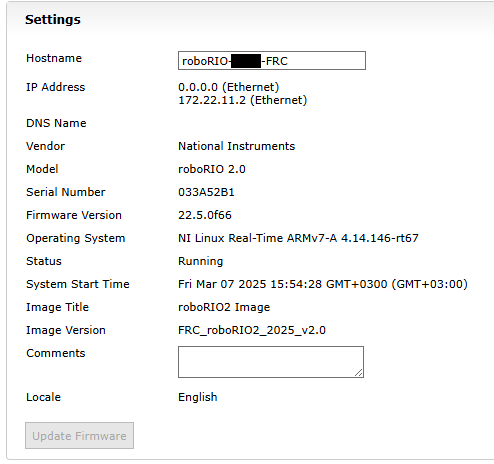
Task: Click the Model label
Action: pyautogui.click(x=42, y=169)
